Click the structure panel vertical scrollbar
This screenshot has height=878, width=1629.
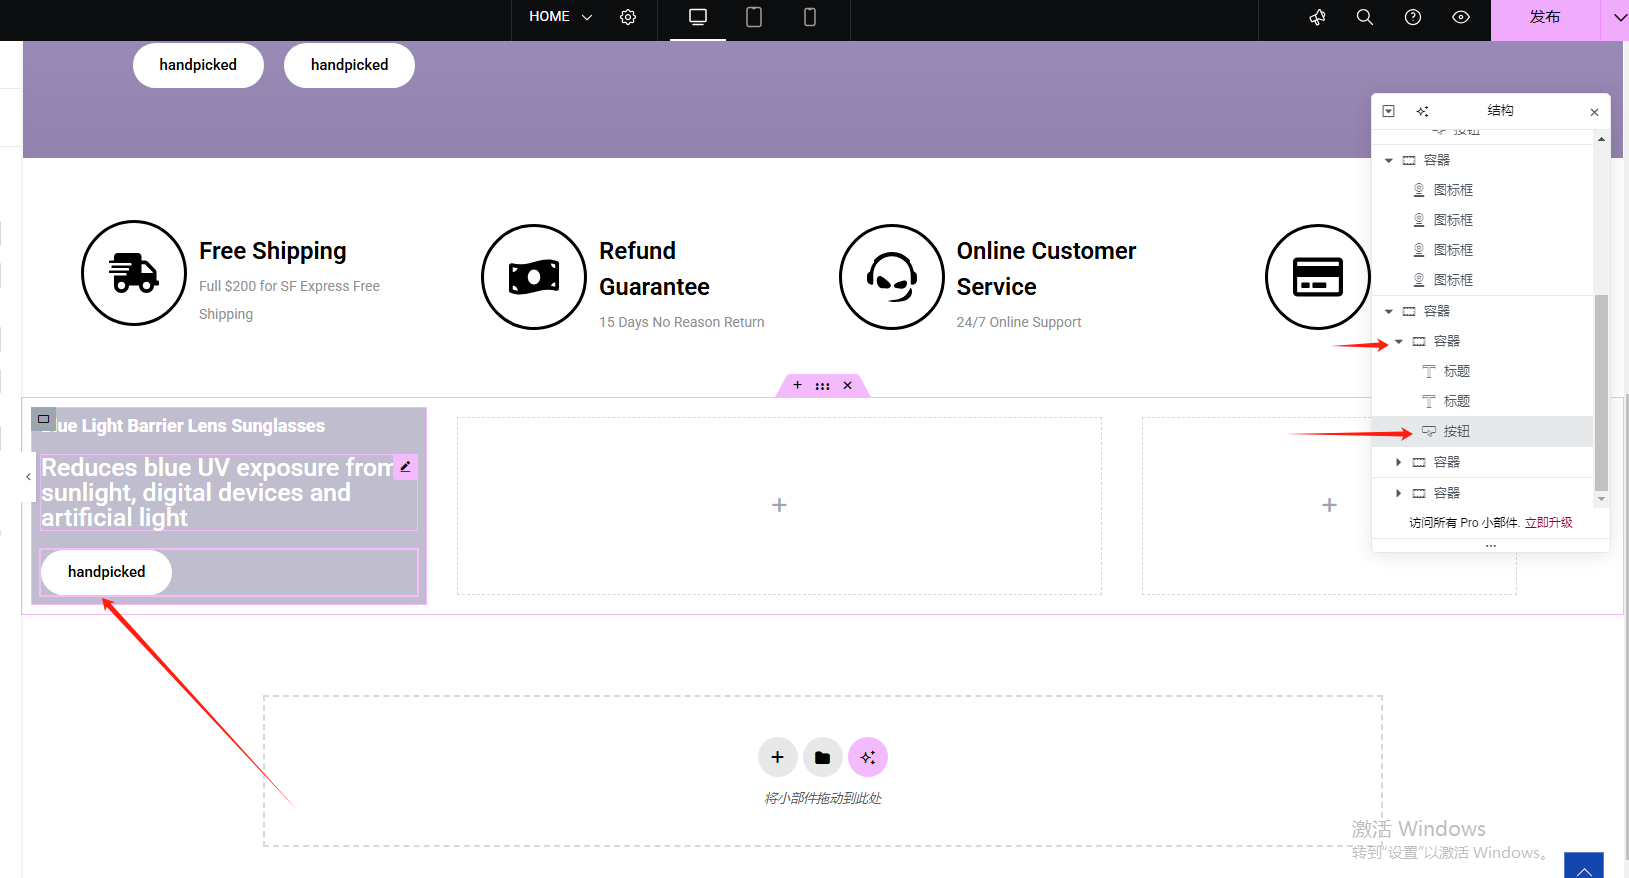coord(1601,390)
